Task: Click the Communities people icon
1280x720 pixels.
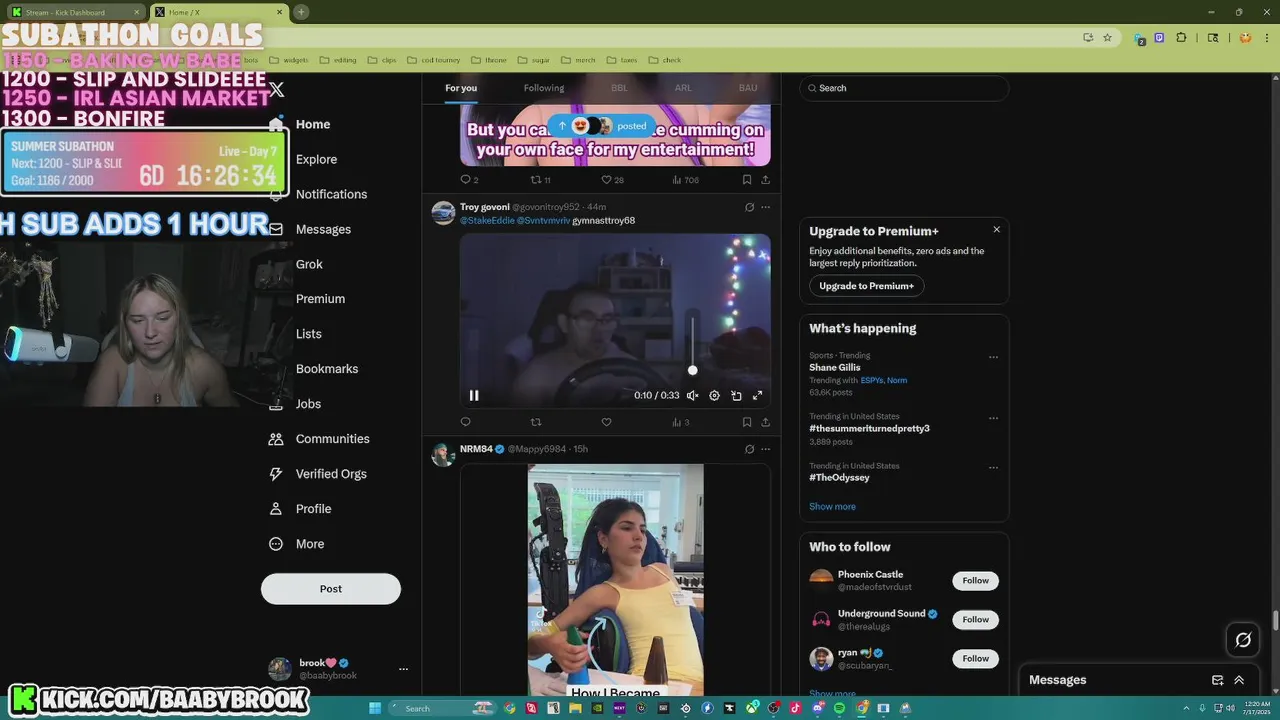Action: click(x=276, y=439)
